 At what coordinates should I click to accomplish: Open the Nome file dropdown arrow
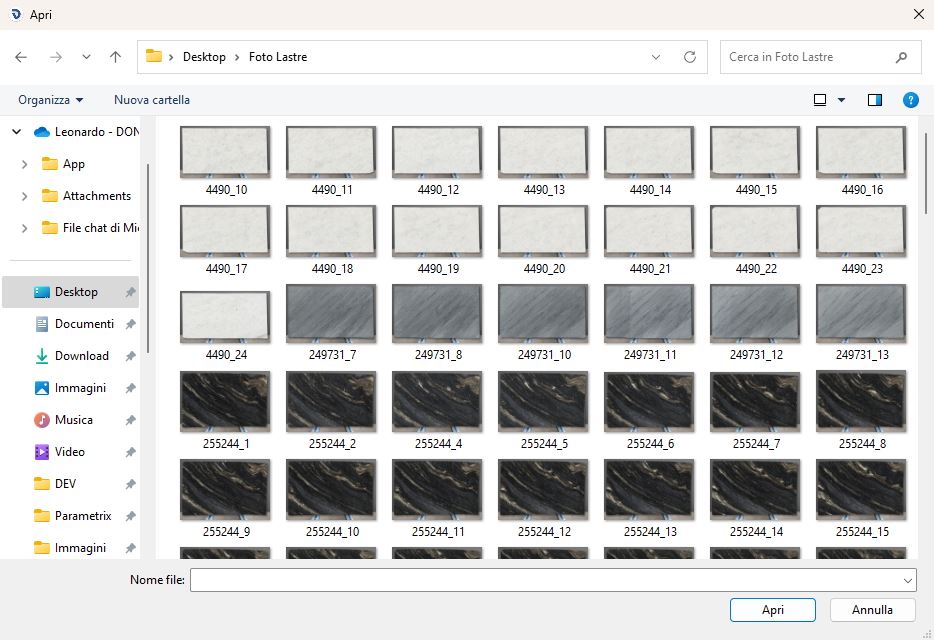coord(907,580)
